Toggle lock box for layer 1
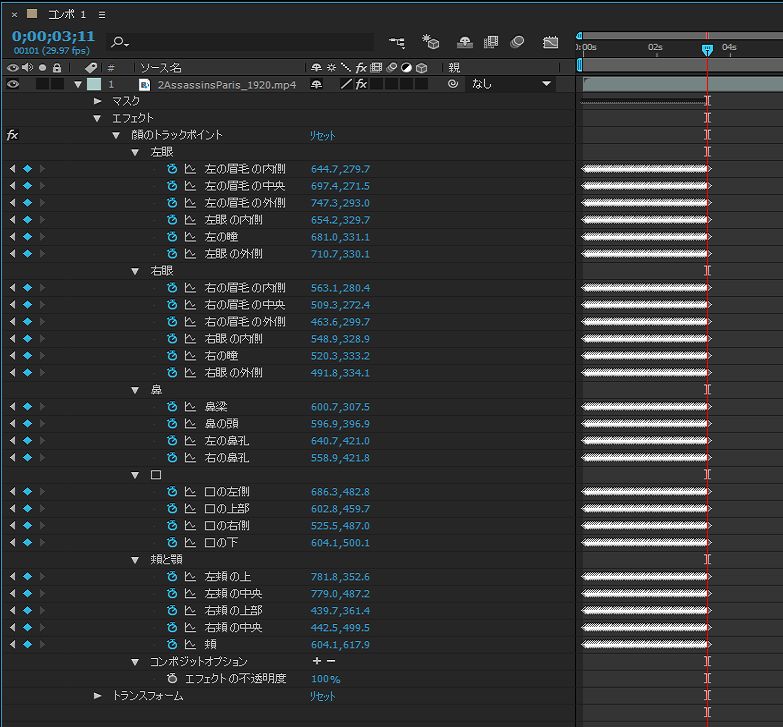 [57, 84]
